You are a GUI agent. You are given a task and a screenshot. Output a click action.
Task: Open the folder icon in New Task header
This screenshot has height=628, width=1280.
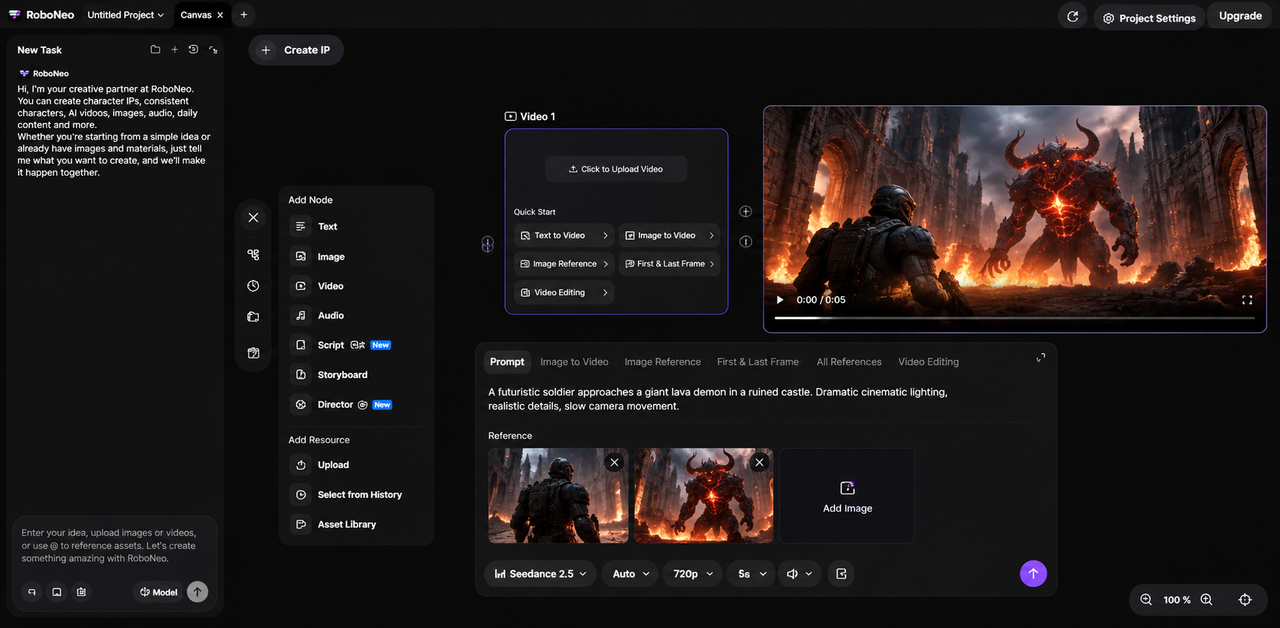coord(155,49)
